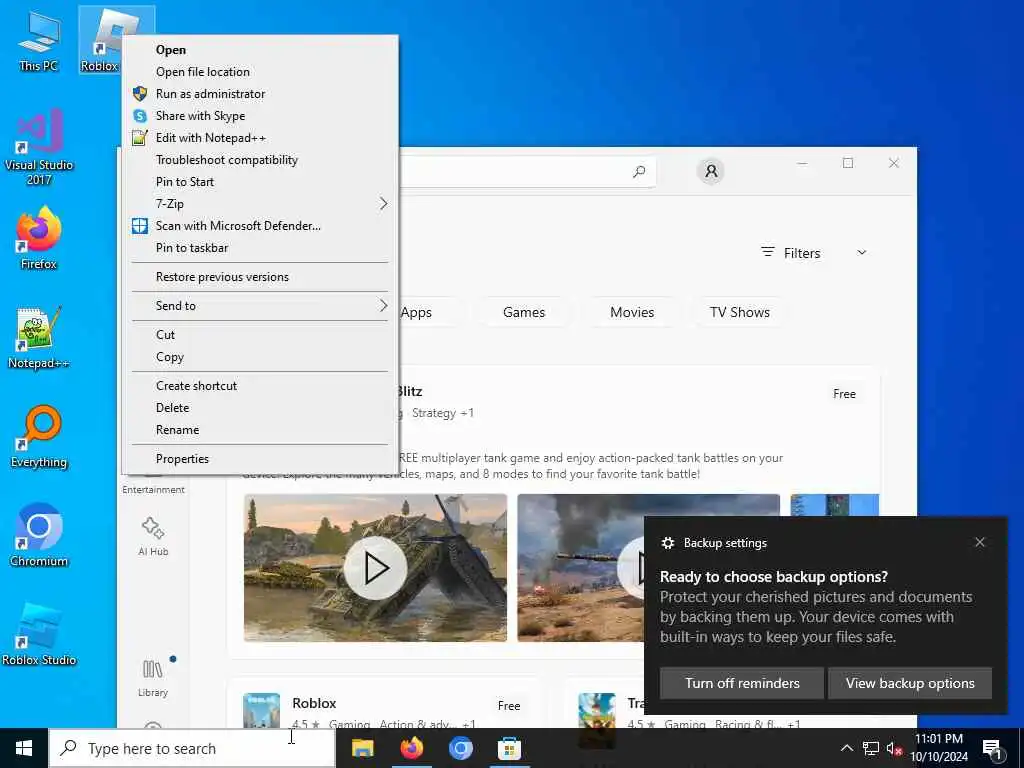The width and height of the screenshot is (1024, 768).
Task: Open the AI Hub section in Store
Action: (x=153, y=536)
